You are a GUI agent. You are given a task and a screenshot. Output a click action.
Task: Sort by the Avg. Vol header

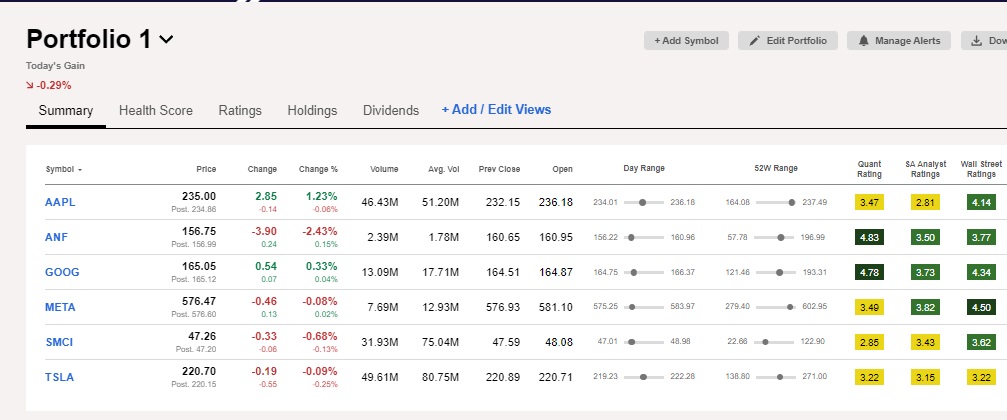pos(444,170)
